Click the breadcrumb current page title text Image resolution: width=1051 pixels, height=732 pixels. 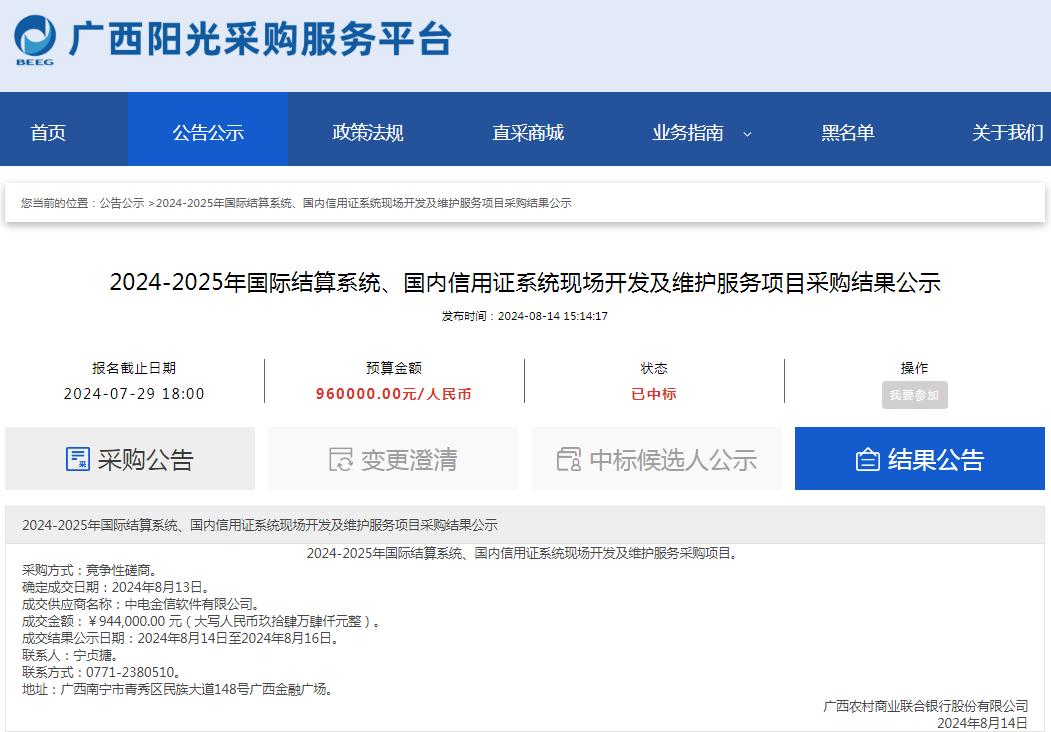click(364, 203)
